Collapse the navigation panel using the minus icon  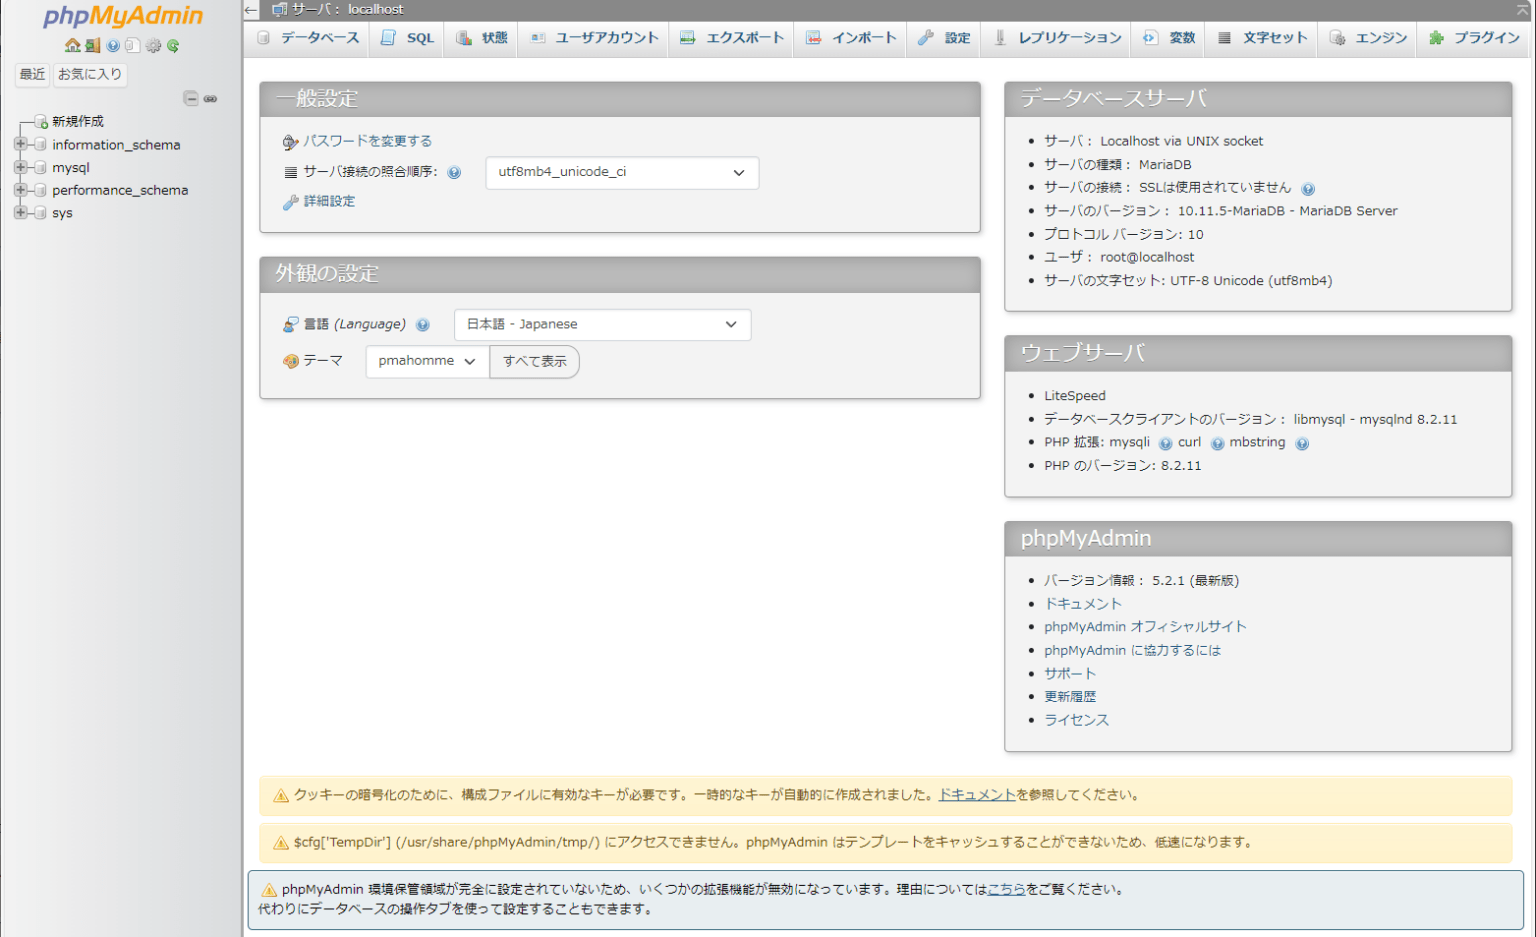[x=191, y=99]
